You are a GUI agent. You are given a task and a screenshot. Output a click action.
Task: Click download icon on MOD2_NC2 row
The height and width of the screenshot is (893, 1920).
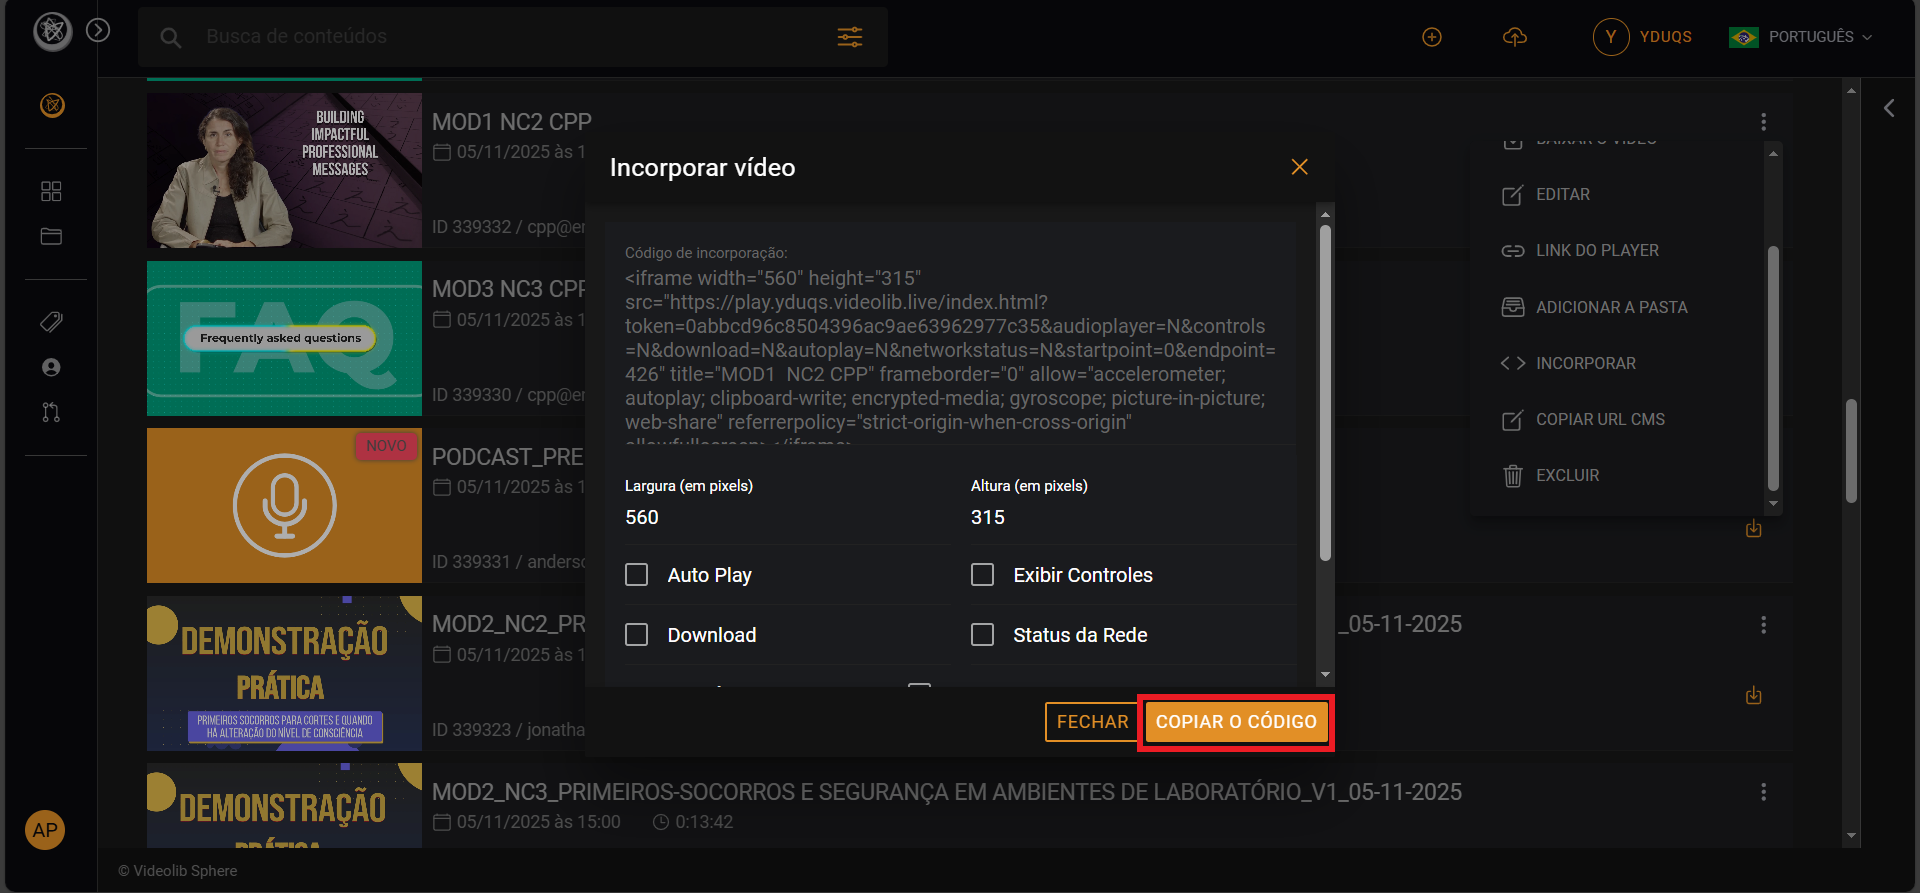(x=1754, y=696)
